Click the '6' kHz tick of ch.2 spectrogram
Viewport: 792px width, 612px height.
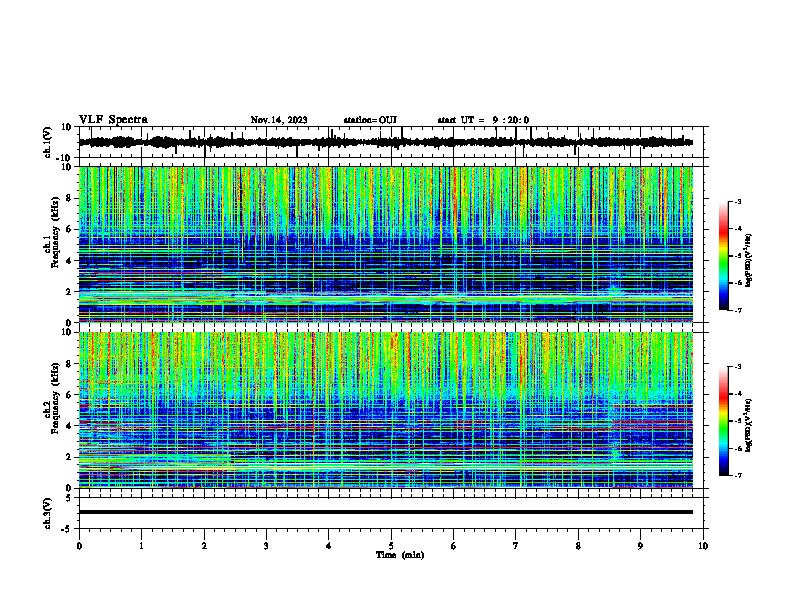(70, 394)
